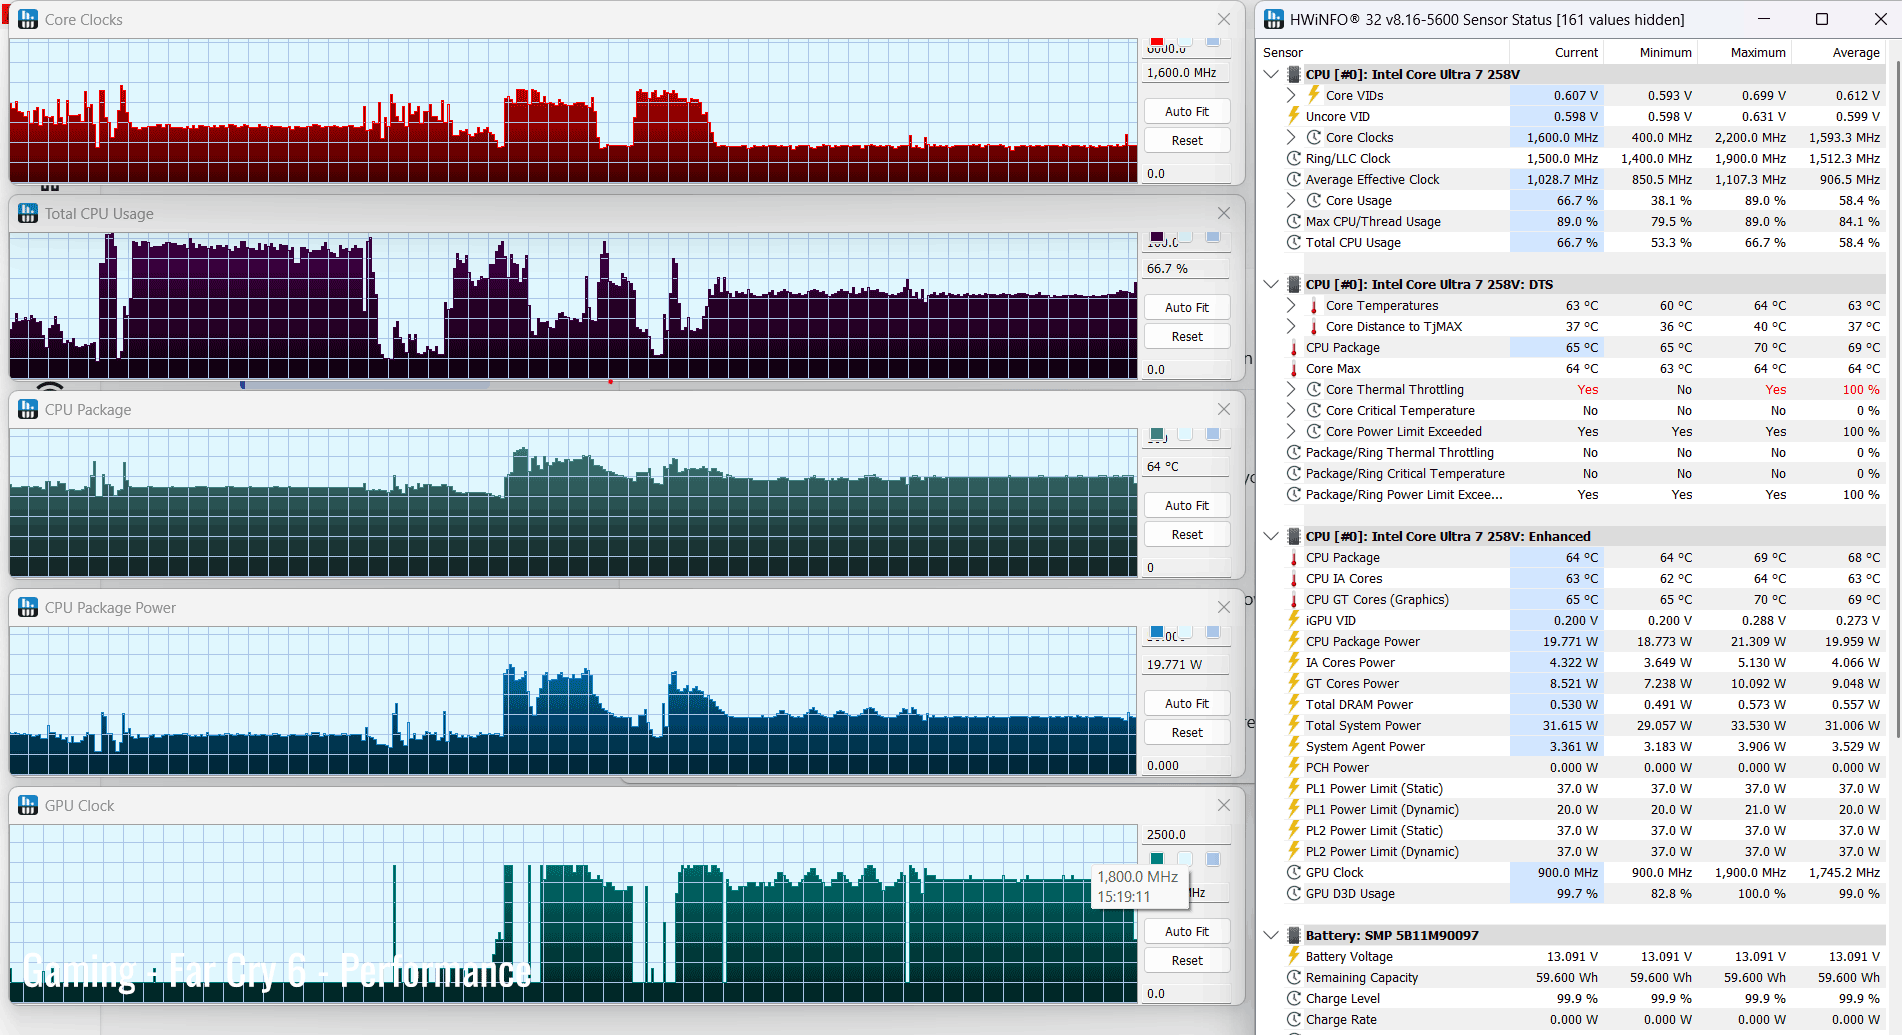Viewport: 1902px width, 1035px height.
Task: Collapse the CPU [#0] Intel Core Ultra 7 258V section
Action: (x=1271, y=74)
